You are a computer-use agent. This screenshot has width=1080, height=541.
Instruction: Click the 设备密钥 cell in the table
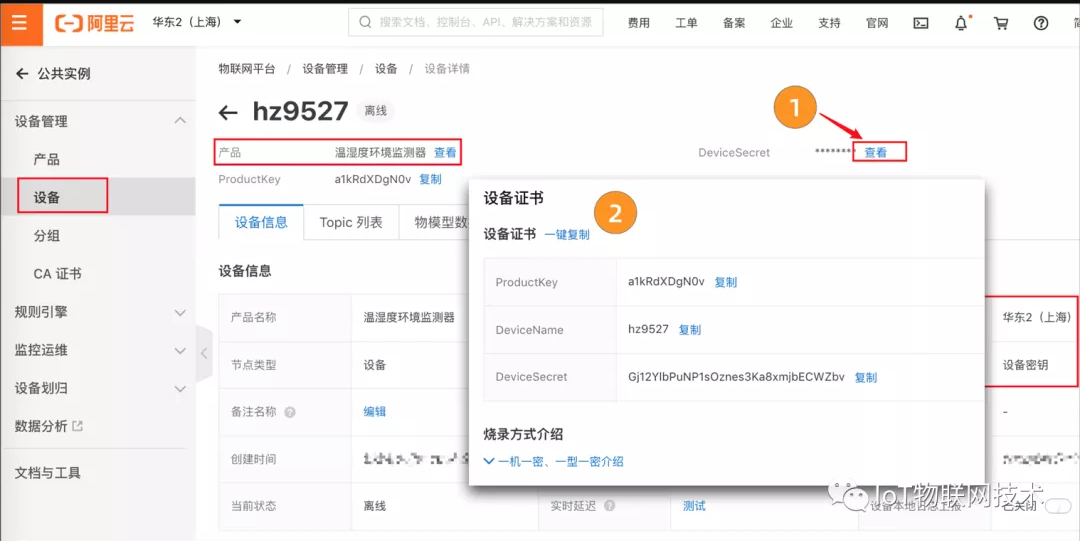pyautogui.click(x=1026, y=365)
